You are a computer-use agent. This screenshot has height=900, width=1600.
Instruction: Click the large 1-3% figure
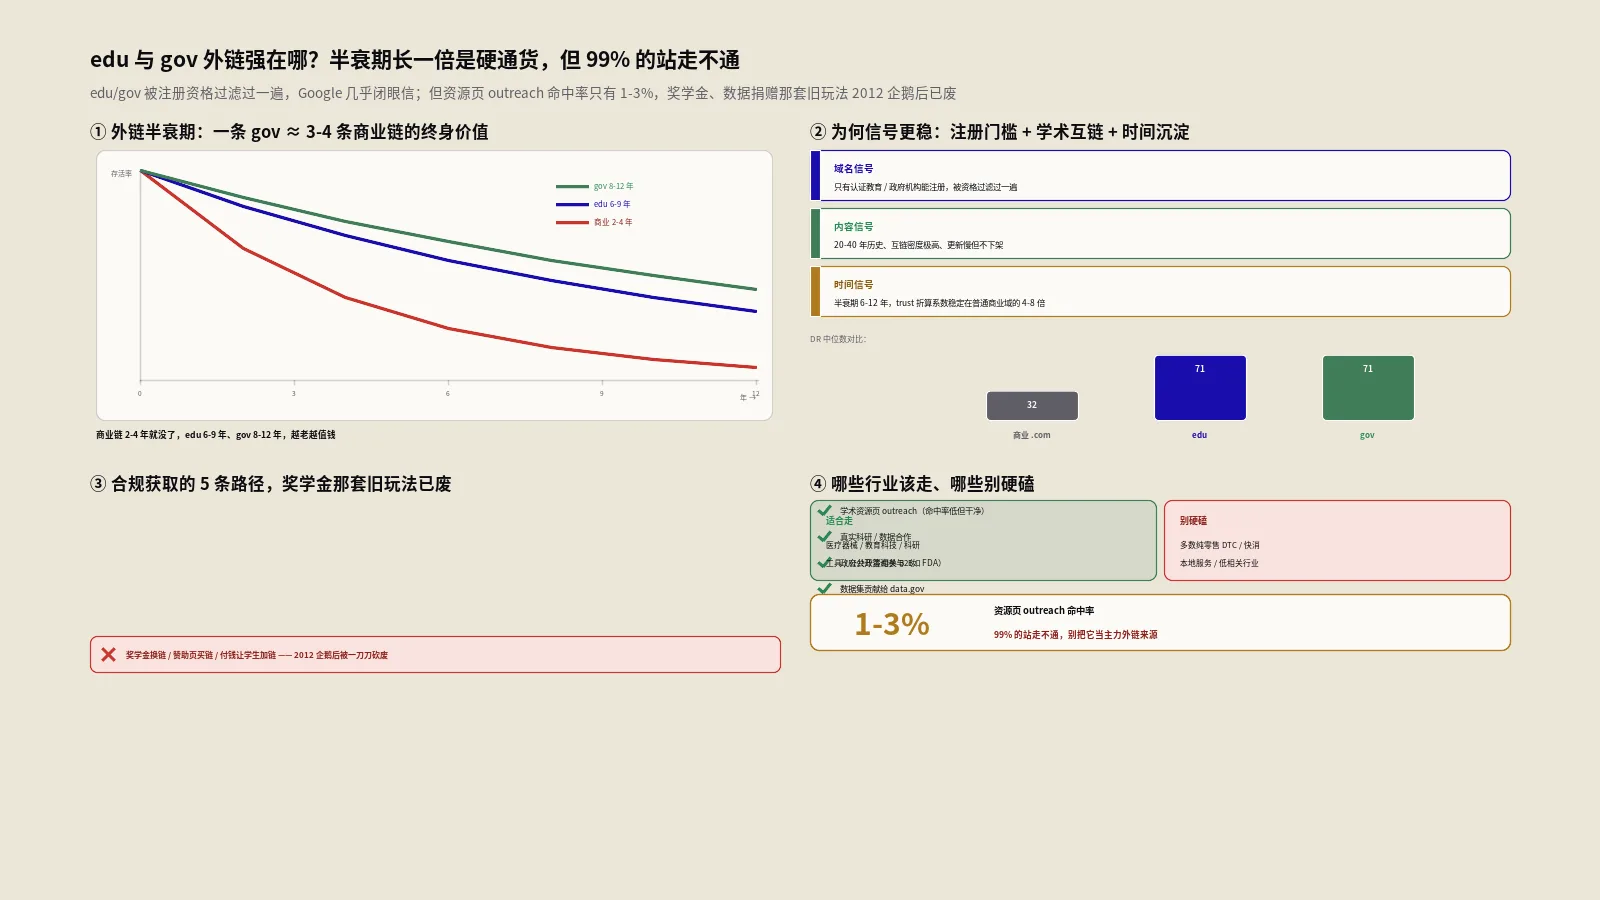[892, 624]
